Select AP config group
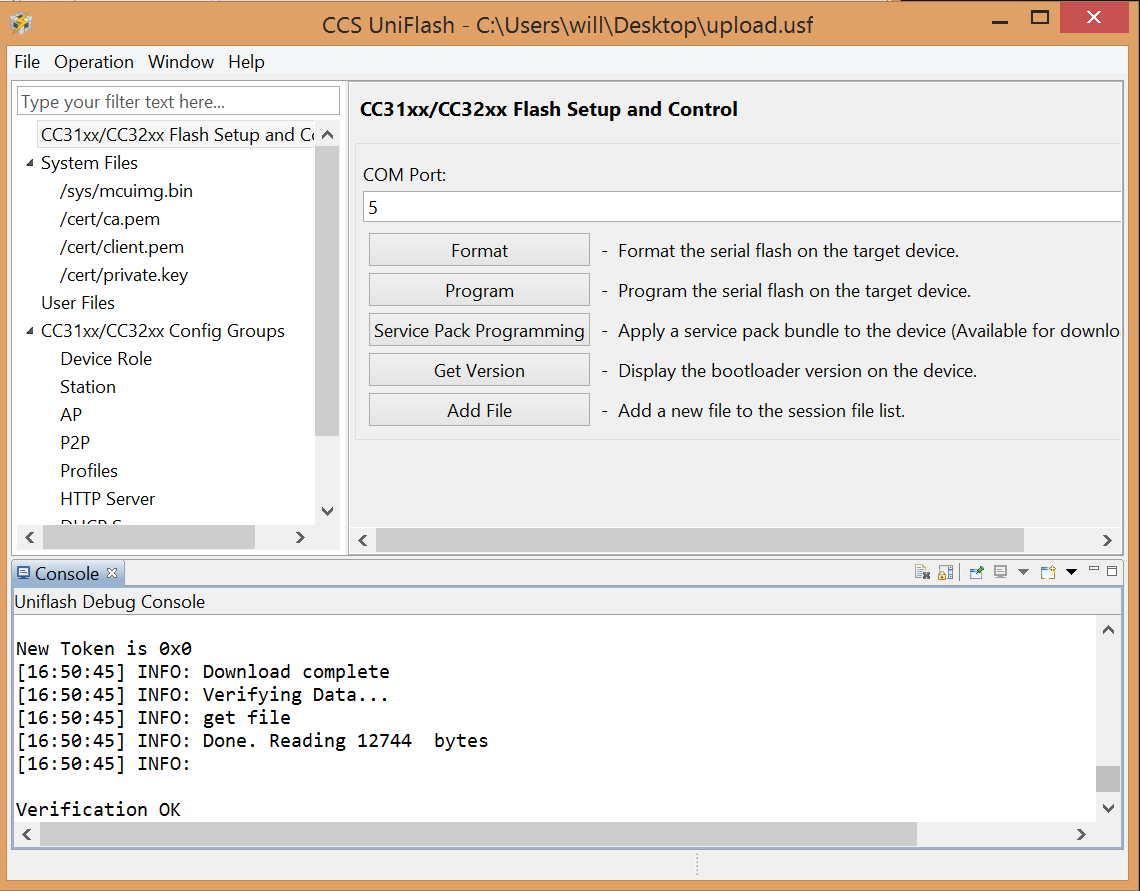The image size is (1140, 891). pos(71,414)
